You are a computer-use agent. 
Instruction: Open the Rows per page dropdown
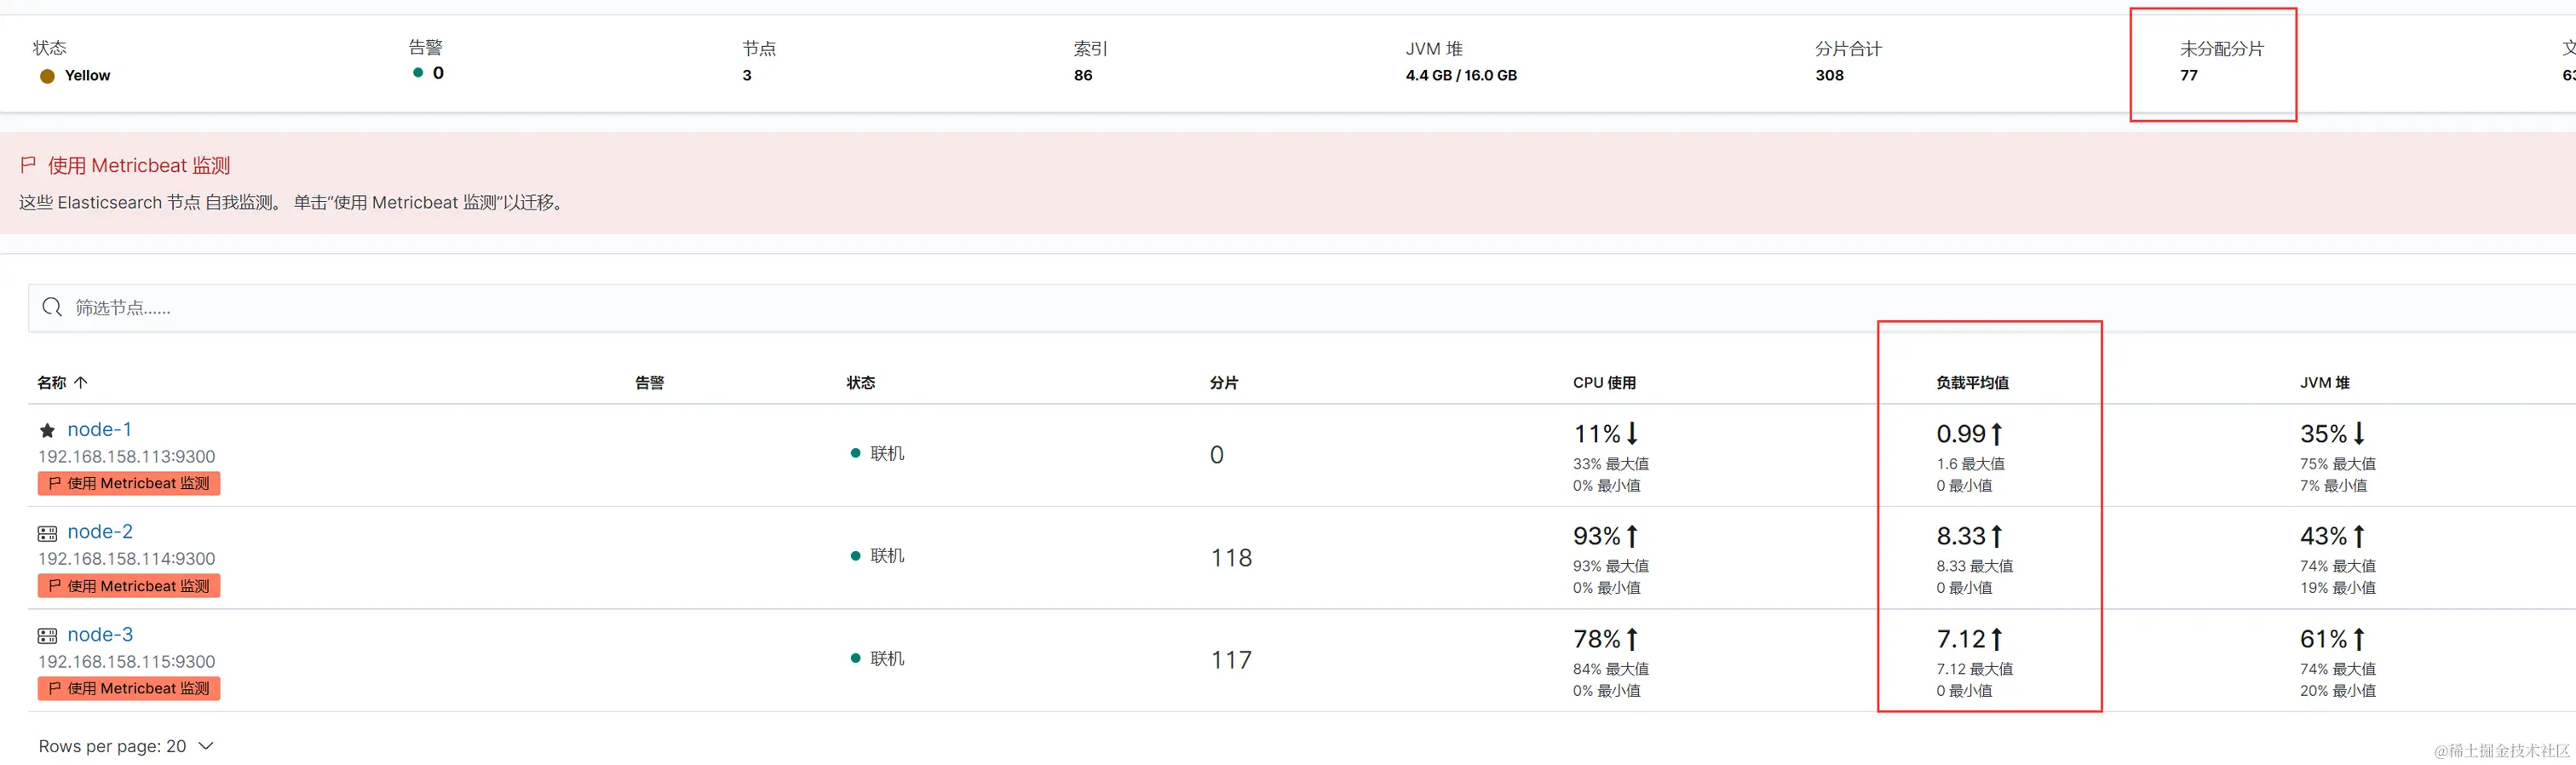126,746
